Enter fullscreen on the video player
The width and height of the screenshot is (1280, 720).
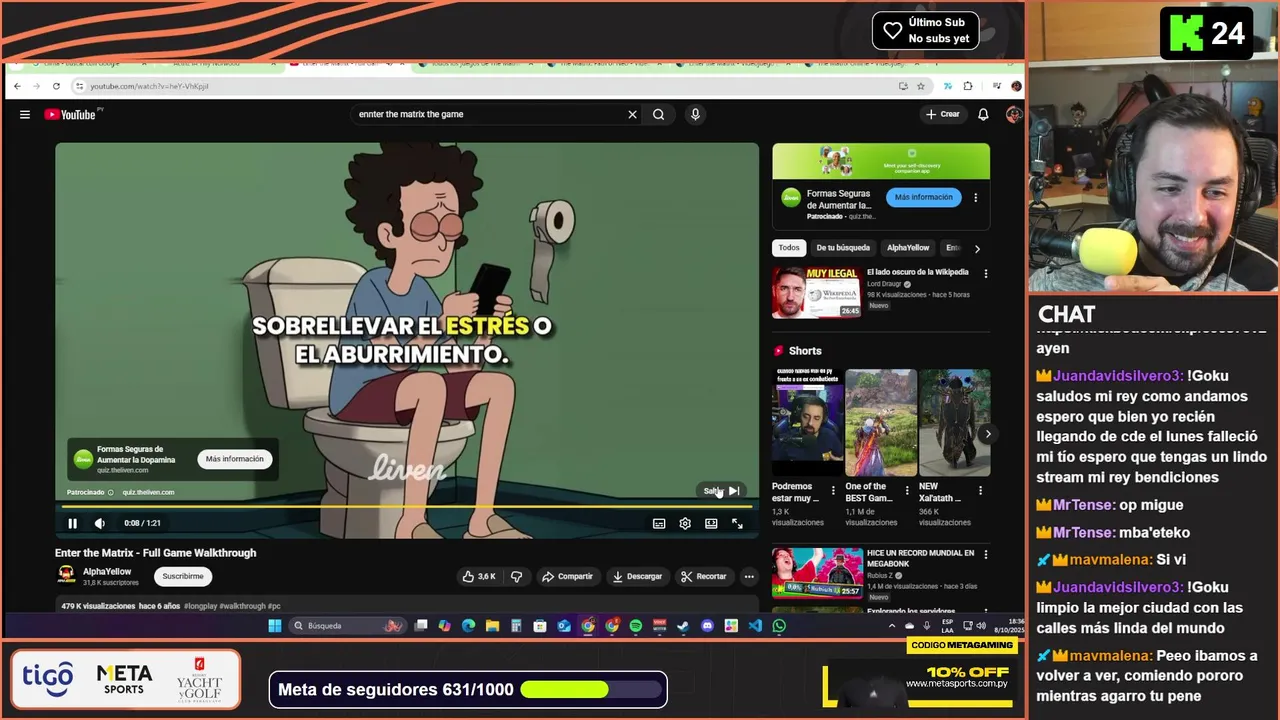click(737, 523)
